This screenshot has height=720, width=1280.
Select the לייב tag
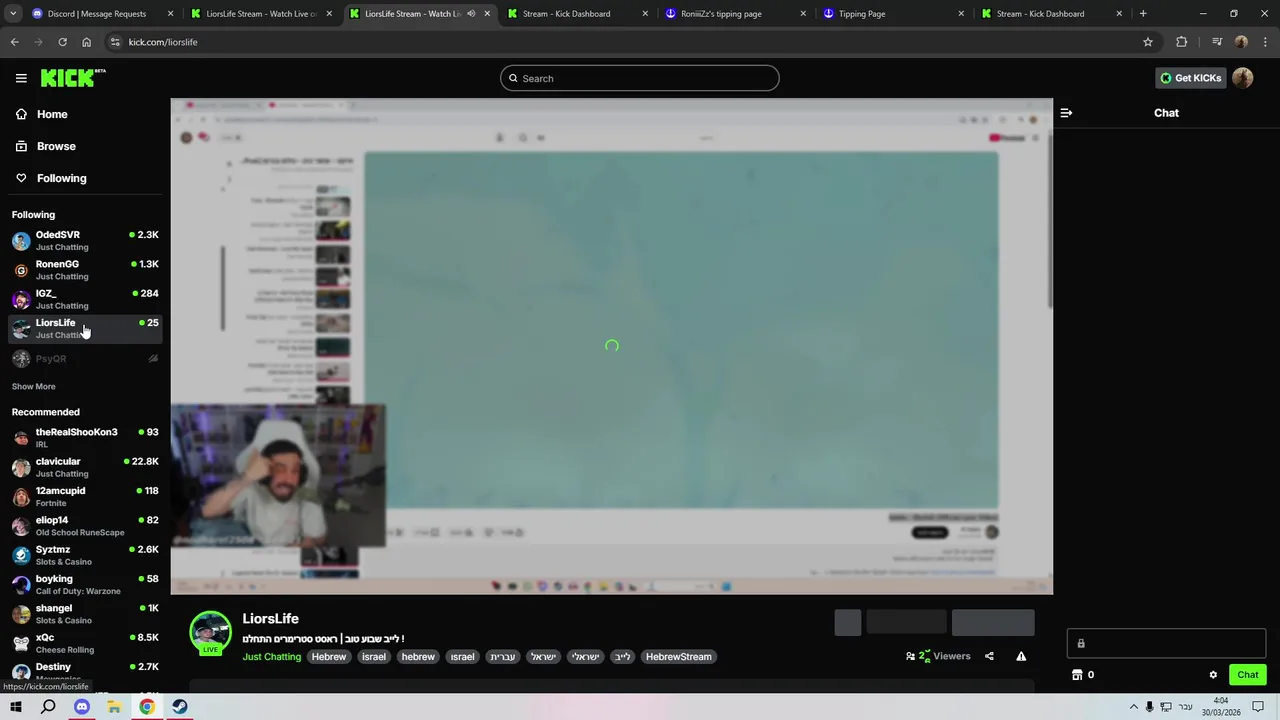[622, 657]
